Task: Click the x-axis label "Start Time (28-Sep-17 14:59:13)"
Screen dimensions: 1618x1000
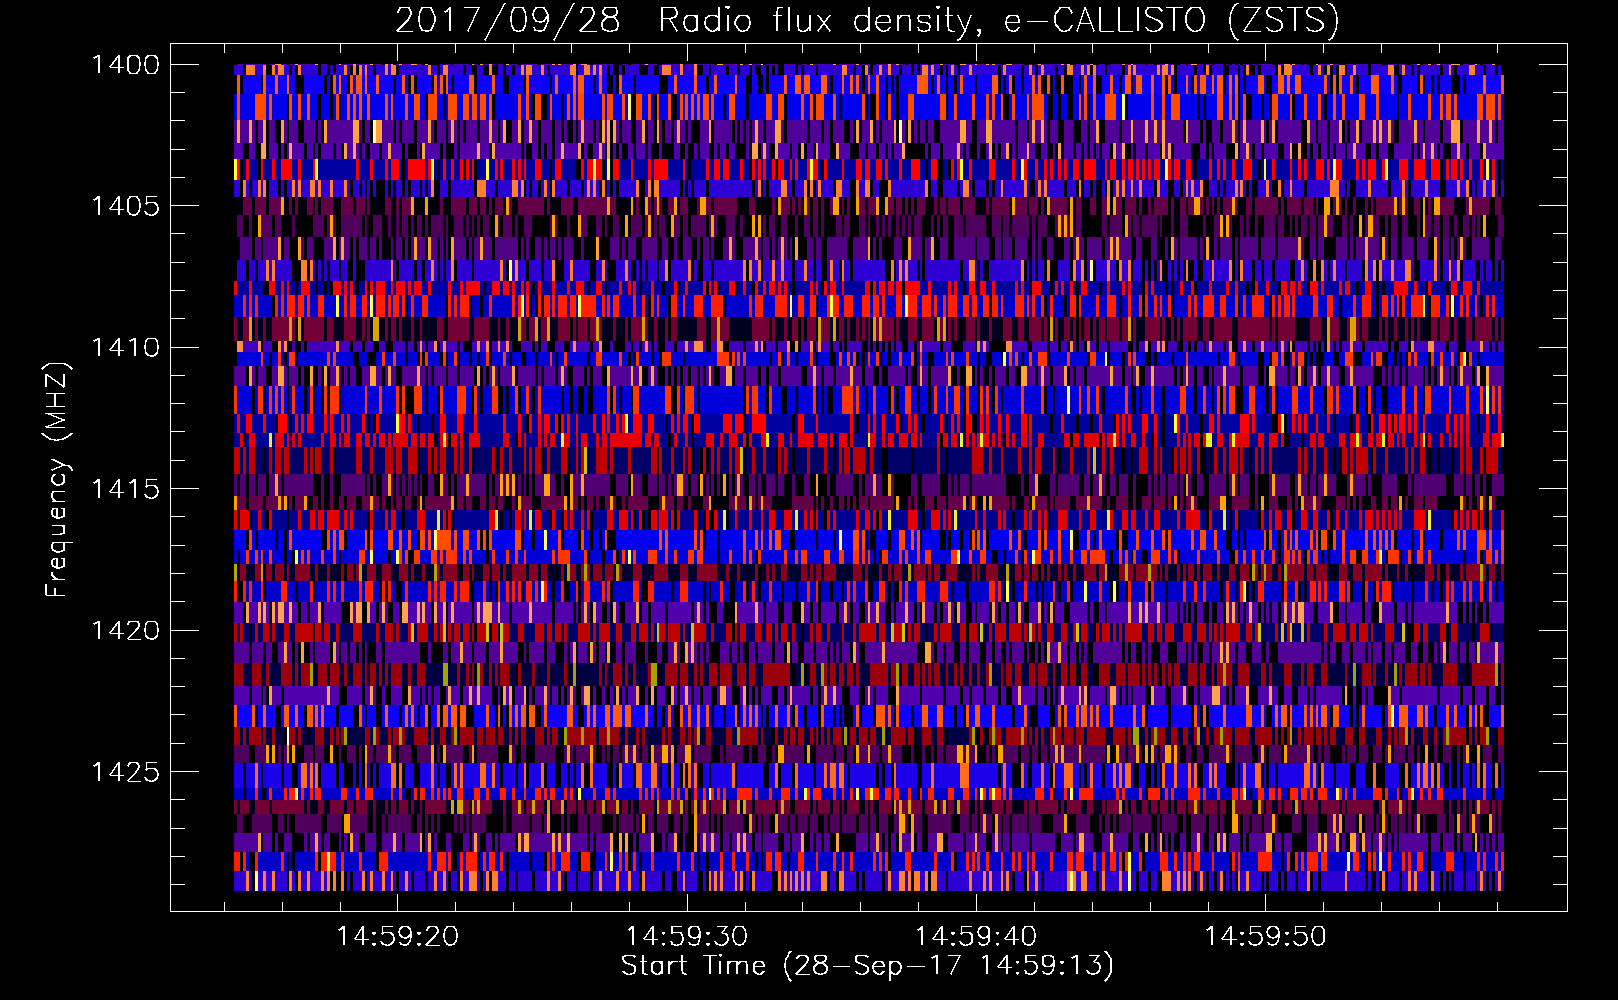Action: [867, 966]
